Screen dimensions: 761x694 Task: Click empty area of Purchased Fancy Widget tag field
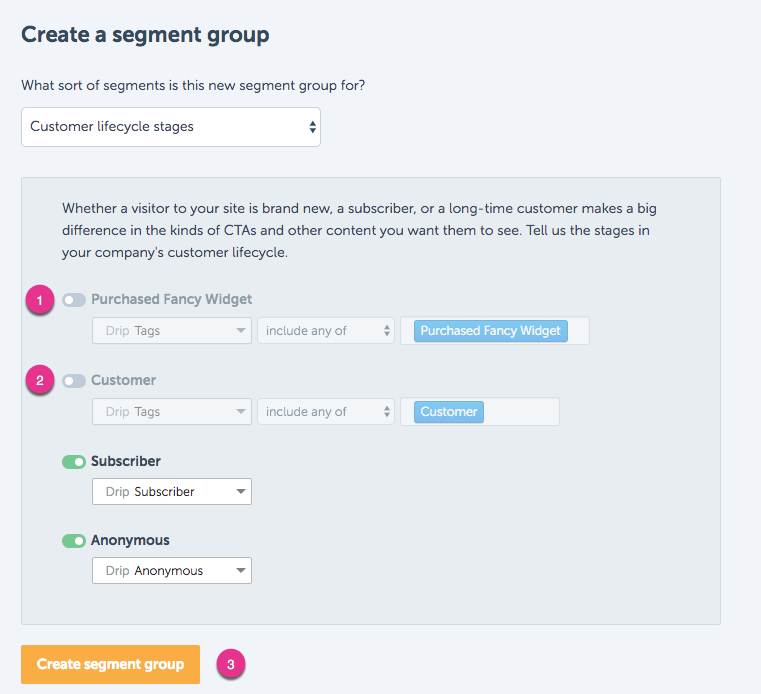578,331
